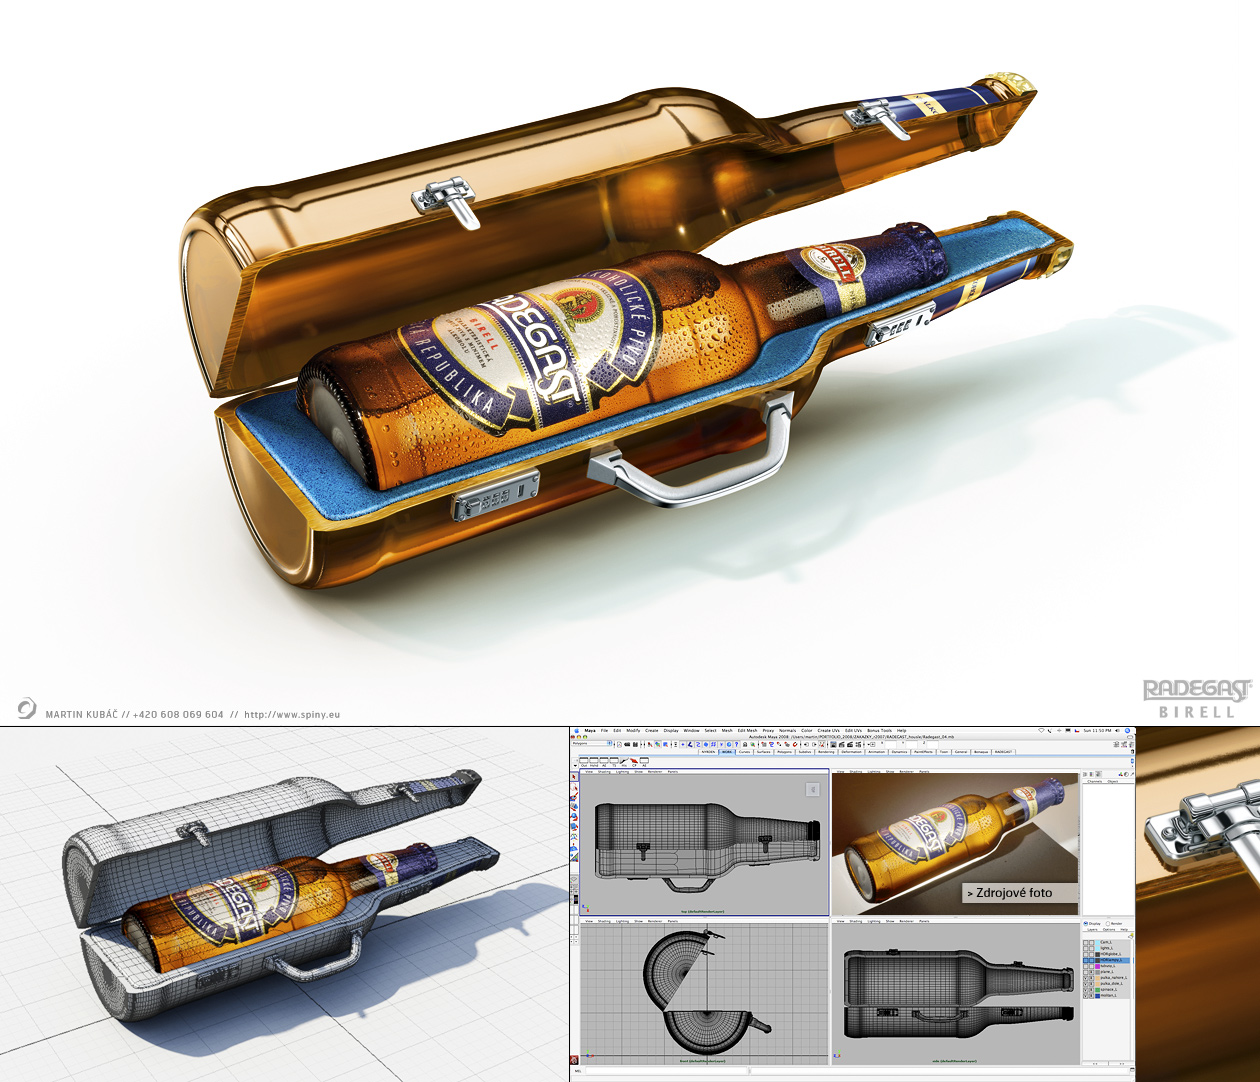Toggle visibility of molitan_L layer
The height and width of the screenshot is (1082, 1260).
tap(1085, 996)
